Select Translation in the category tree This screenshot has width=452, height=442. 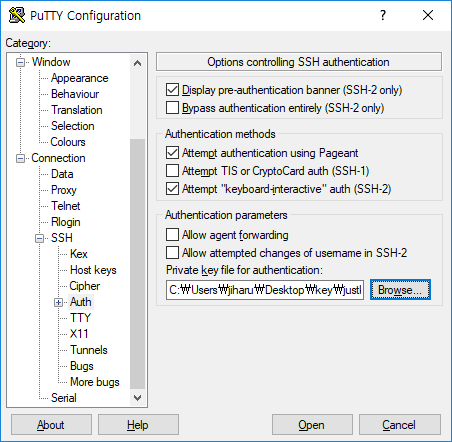(x=77, y=110)
